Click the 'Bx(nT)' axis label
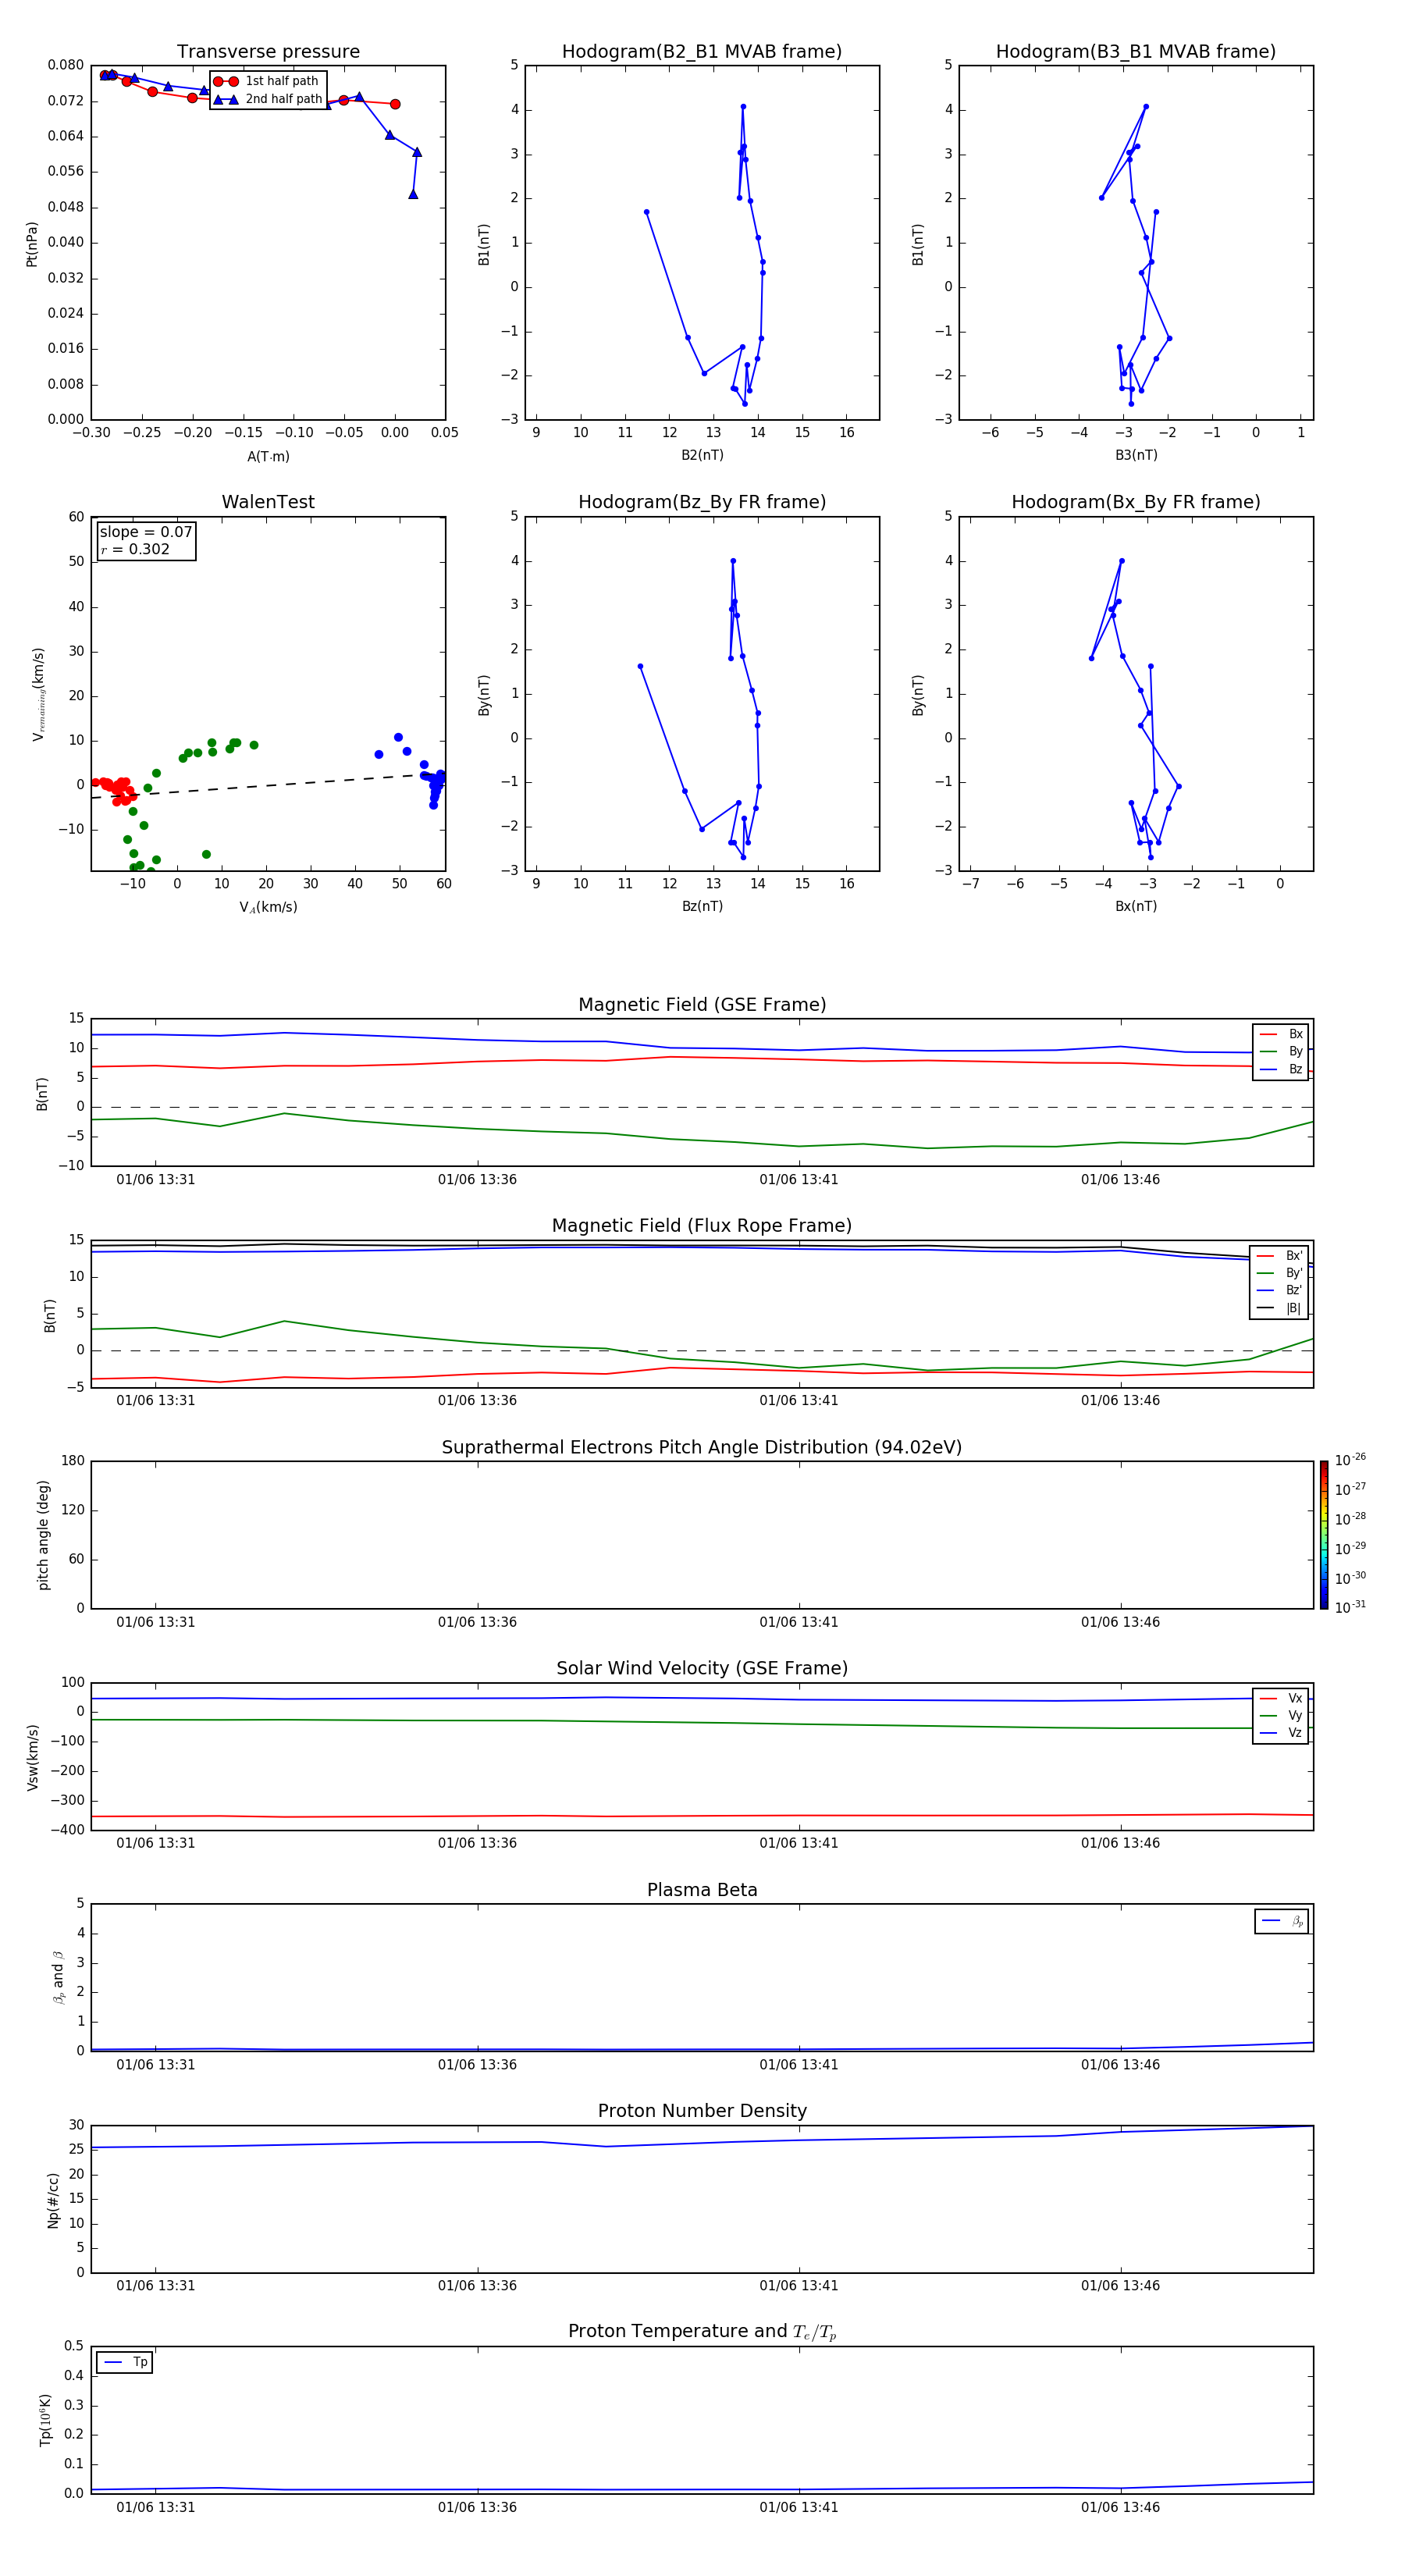 click(x=1136, y=906)
